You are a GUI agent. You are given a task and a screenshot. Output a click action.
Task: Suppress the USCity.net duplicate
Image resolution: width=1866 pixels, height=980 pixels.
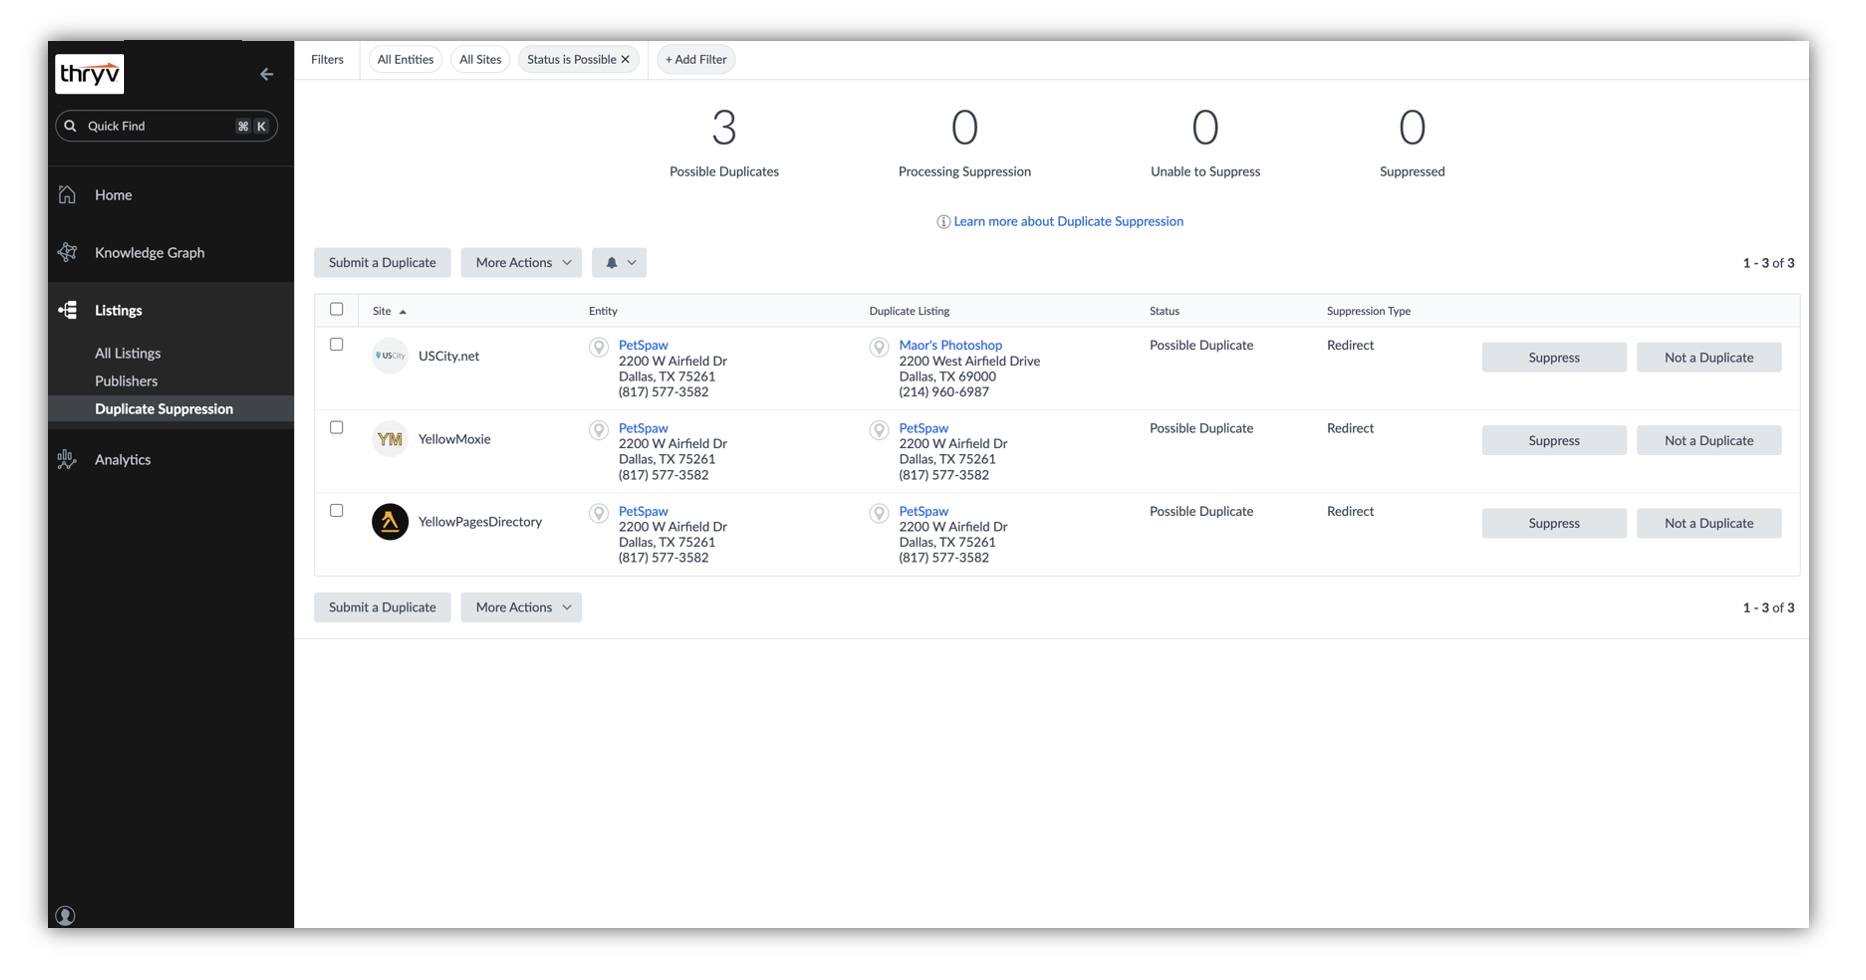[x=1554, y=358]
